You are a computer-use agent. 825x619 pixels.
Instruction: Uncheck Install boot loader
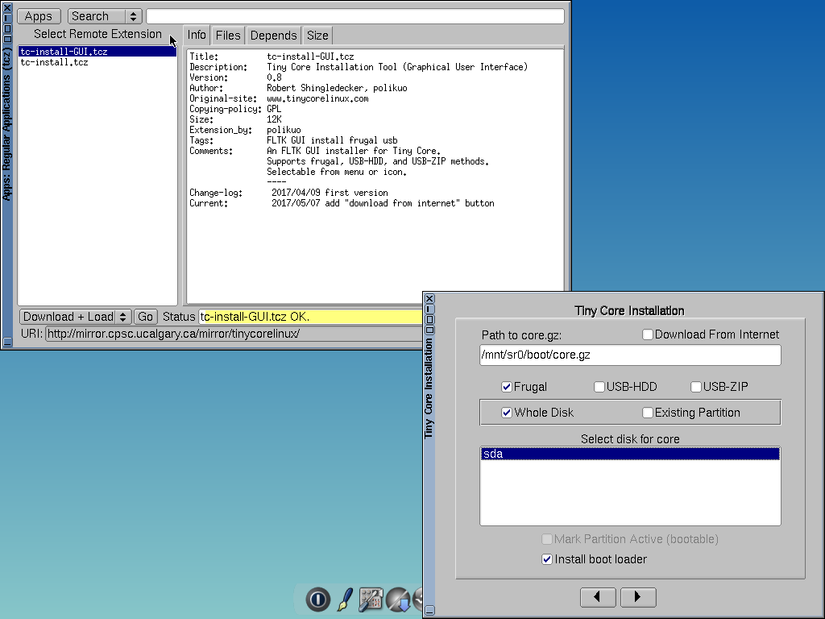pos(547,559)
